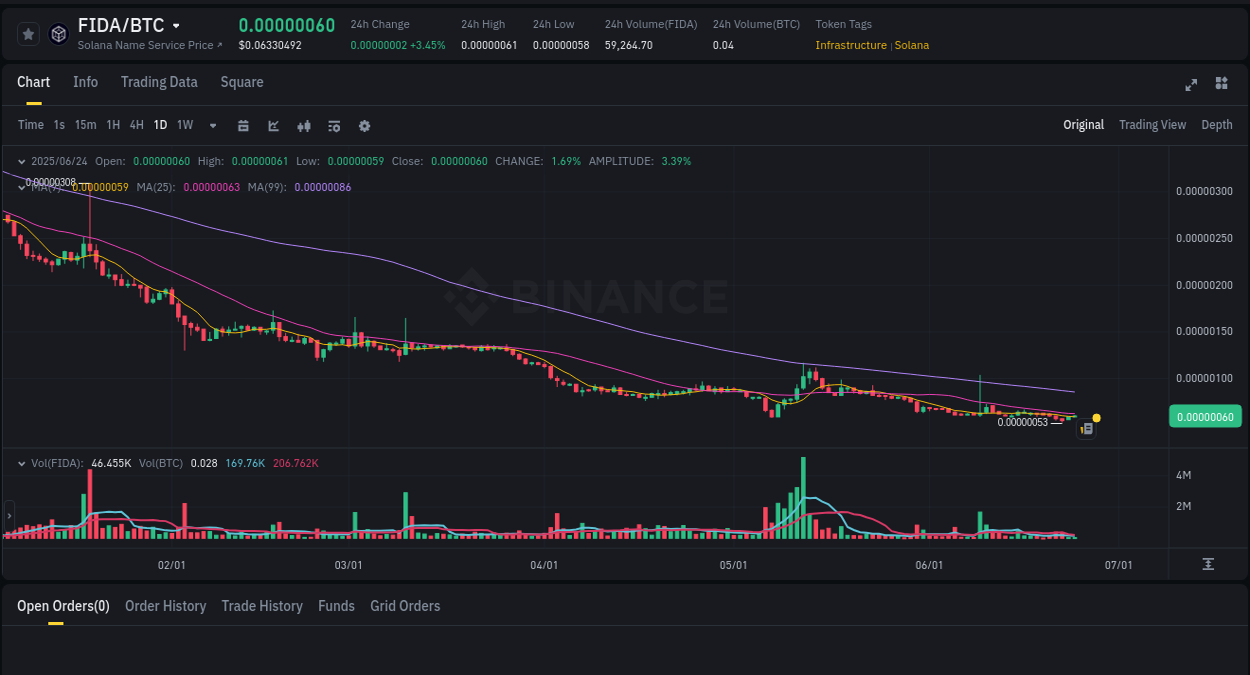Screen dimensions: 1250x675
Task: Open the technical indicators panel
Action: point(333,125)
